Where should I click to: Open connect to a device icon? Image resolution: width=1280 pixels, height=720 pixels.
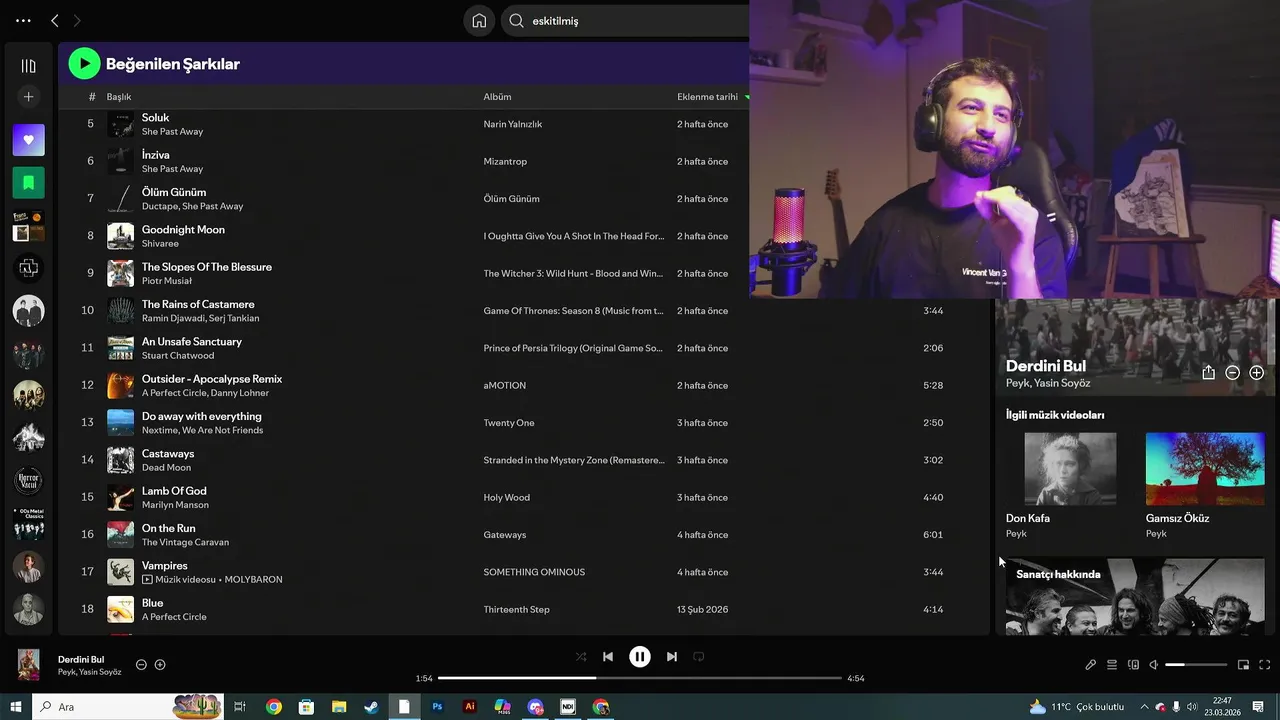[1133, 665]
